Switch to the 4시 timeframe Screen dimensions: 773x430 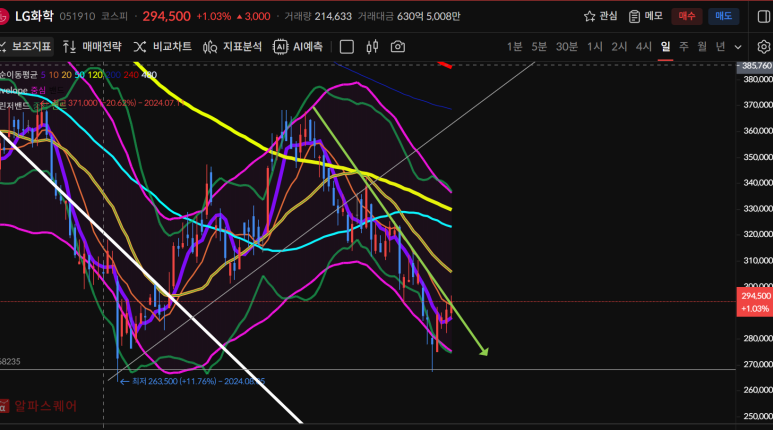tap(643, 47)
